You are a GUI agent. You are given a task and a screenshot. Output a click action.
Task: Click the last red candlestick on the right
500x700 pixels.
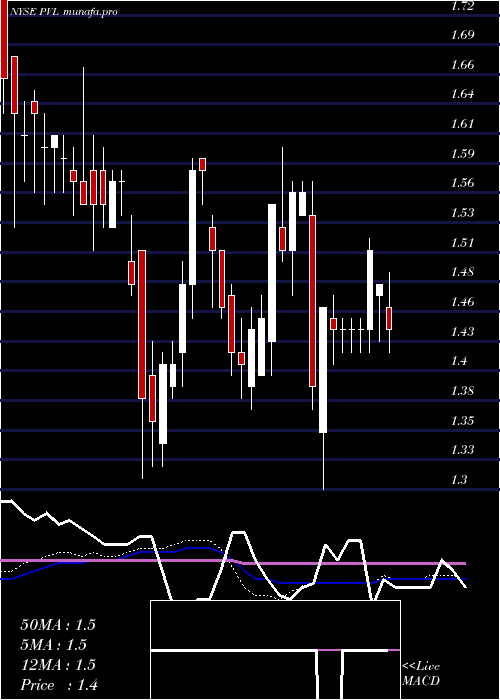(x=389, y=318)
